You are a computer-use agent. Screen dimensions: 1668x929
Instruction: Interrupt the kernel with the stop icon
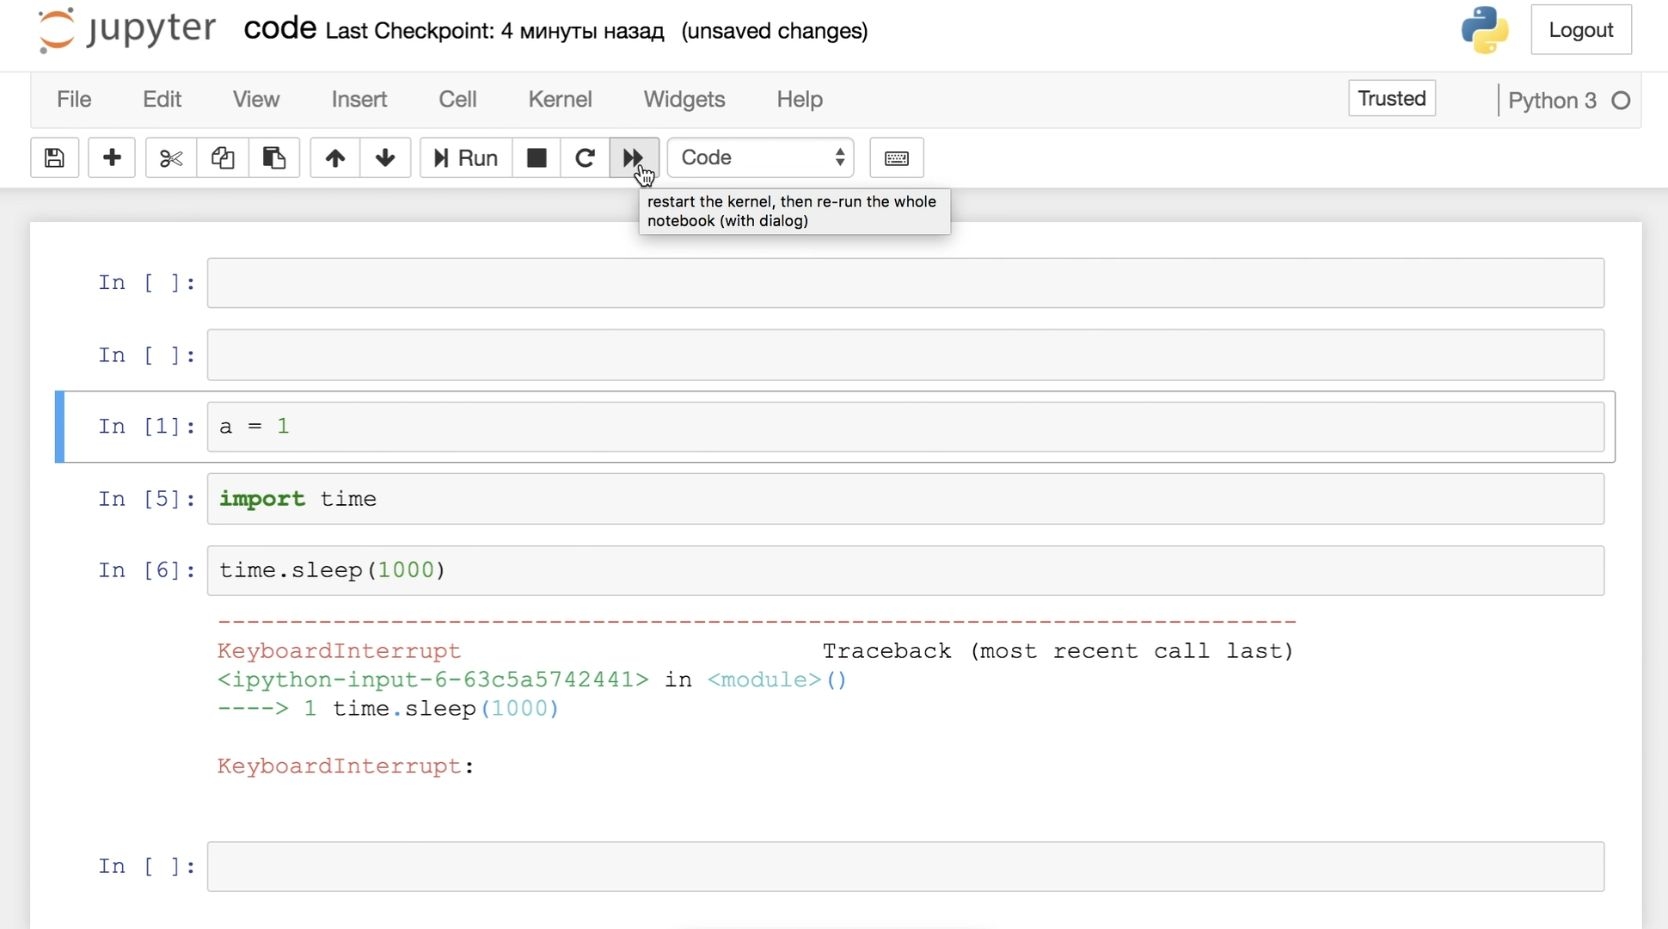pyautogui.click(x=537, y=158)
